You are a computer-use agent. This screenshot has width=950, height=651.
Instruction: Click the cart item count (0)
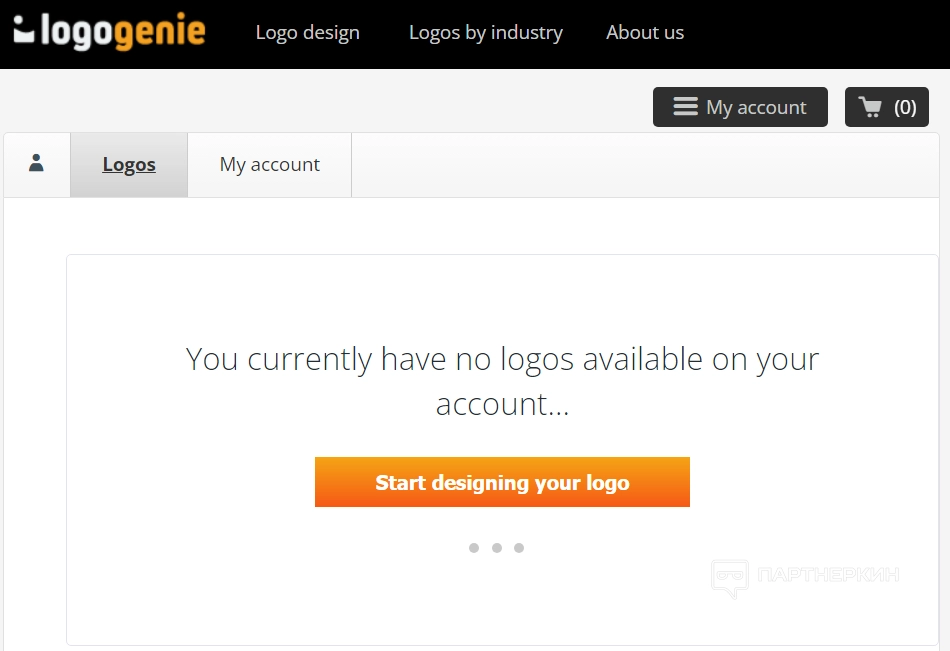click(x=905, y=107)
